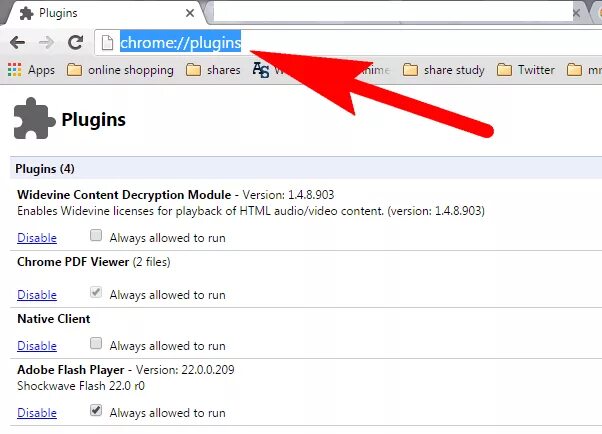Click the Enables Widevine licenses description text

pyautogui.click(x=251, y=211)
